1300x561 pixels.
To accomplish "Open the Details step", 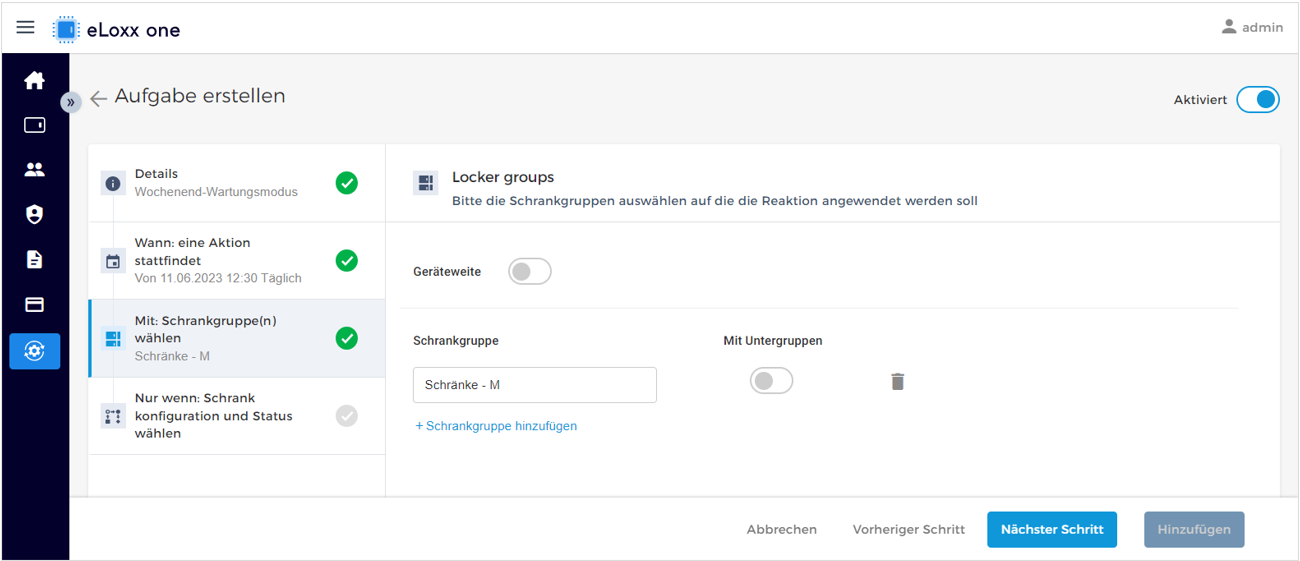I will click(237, 182).
